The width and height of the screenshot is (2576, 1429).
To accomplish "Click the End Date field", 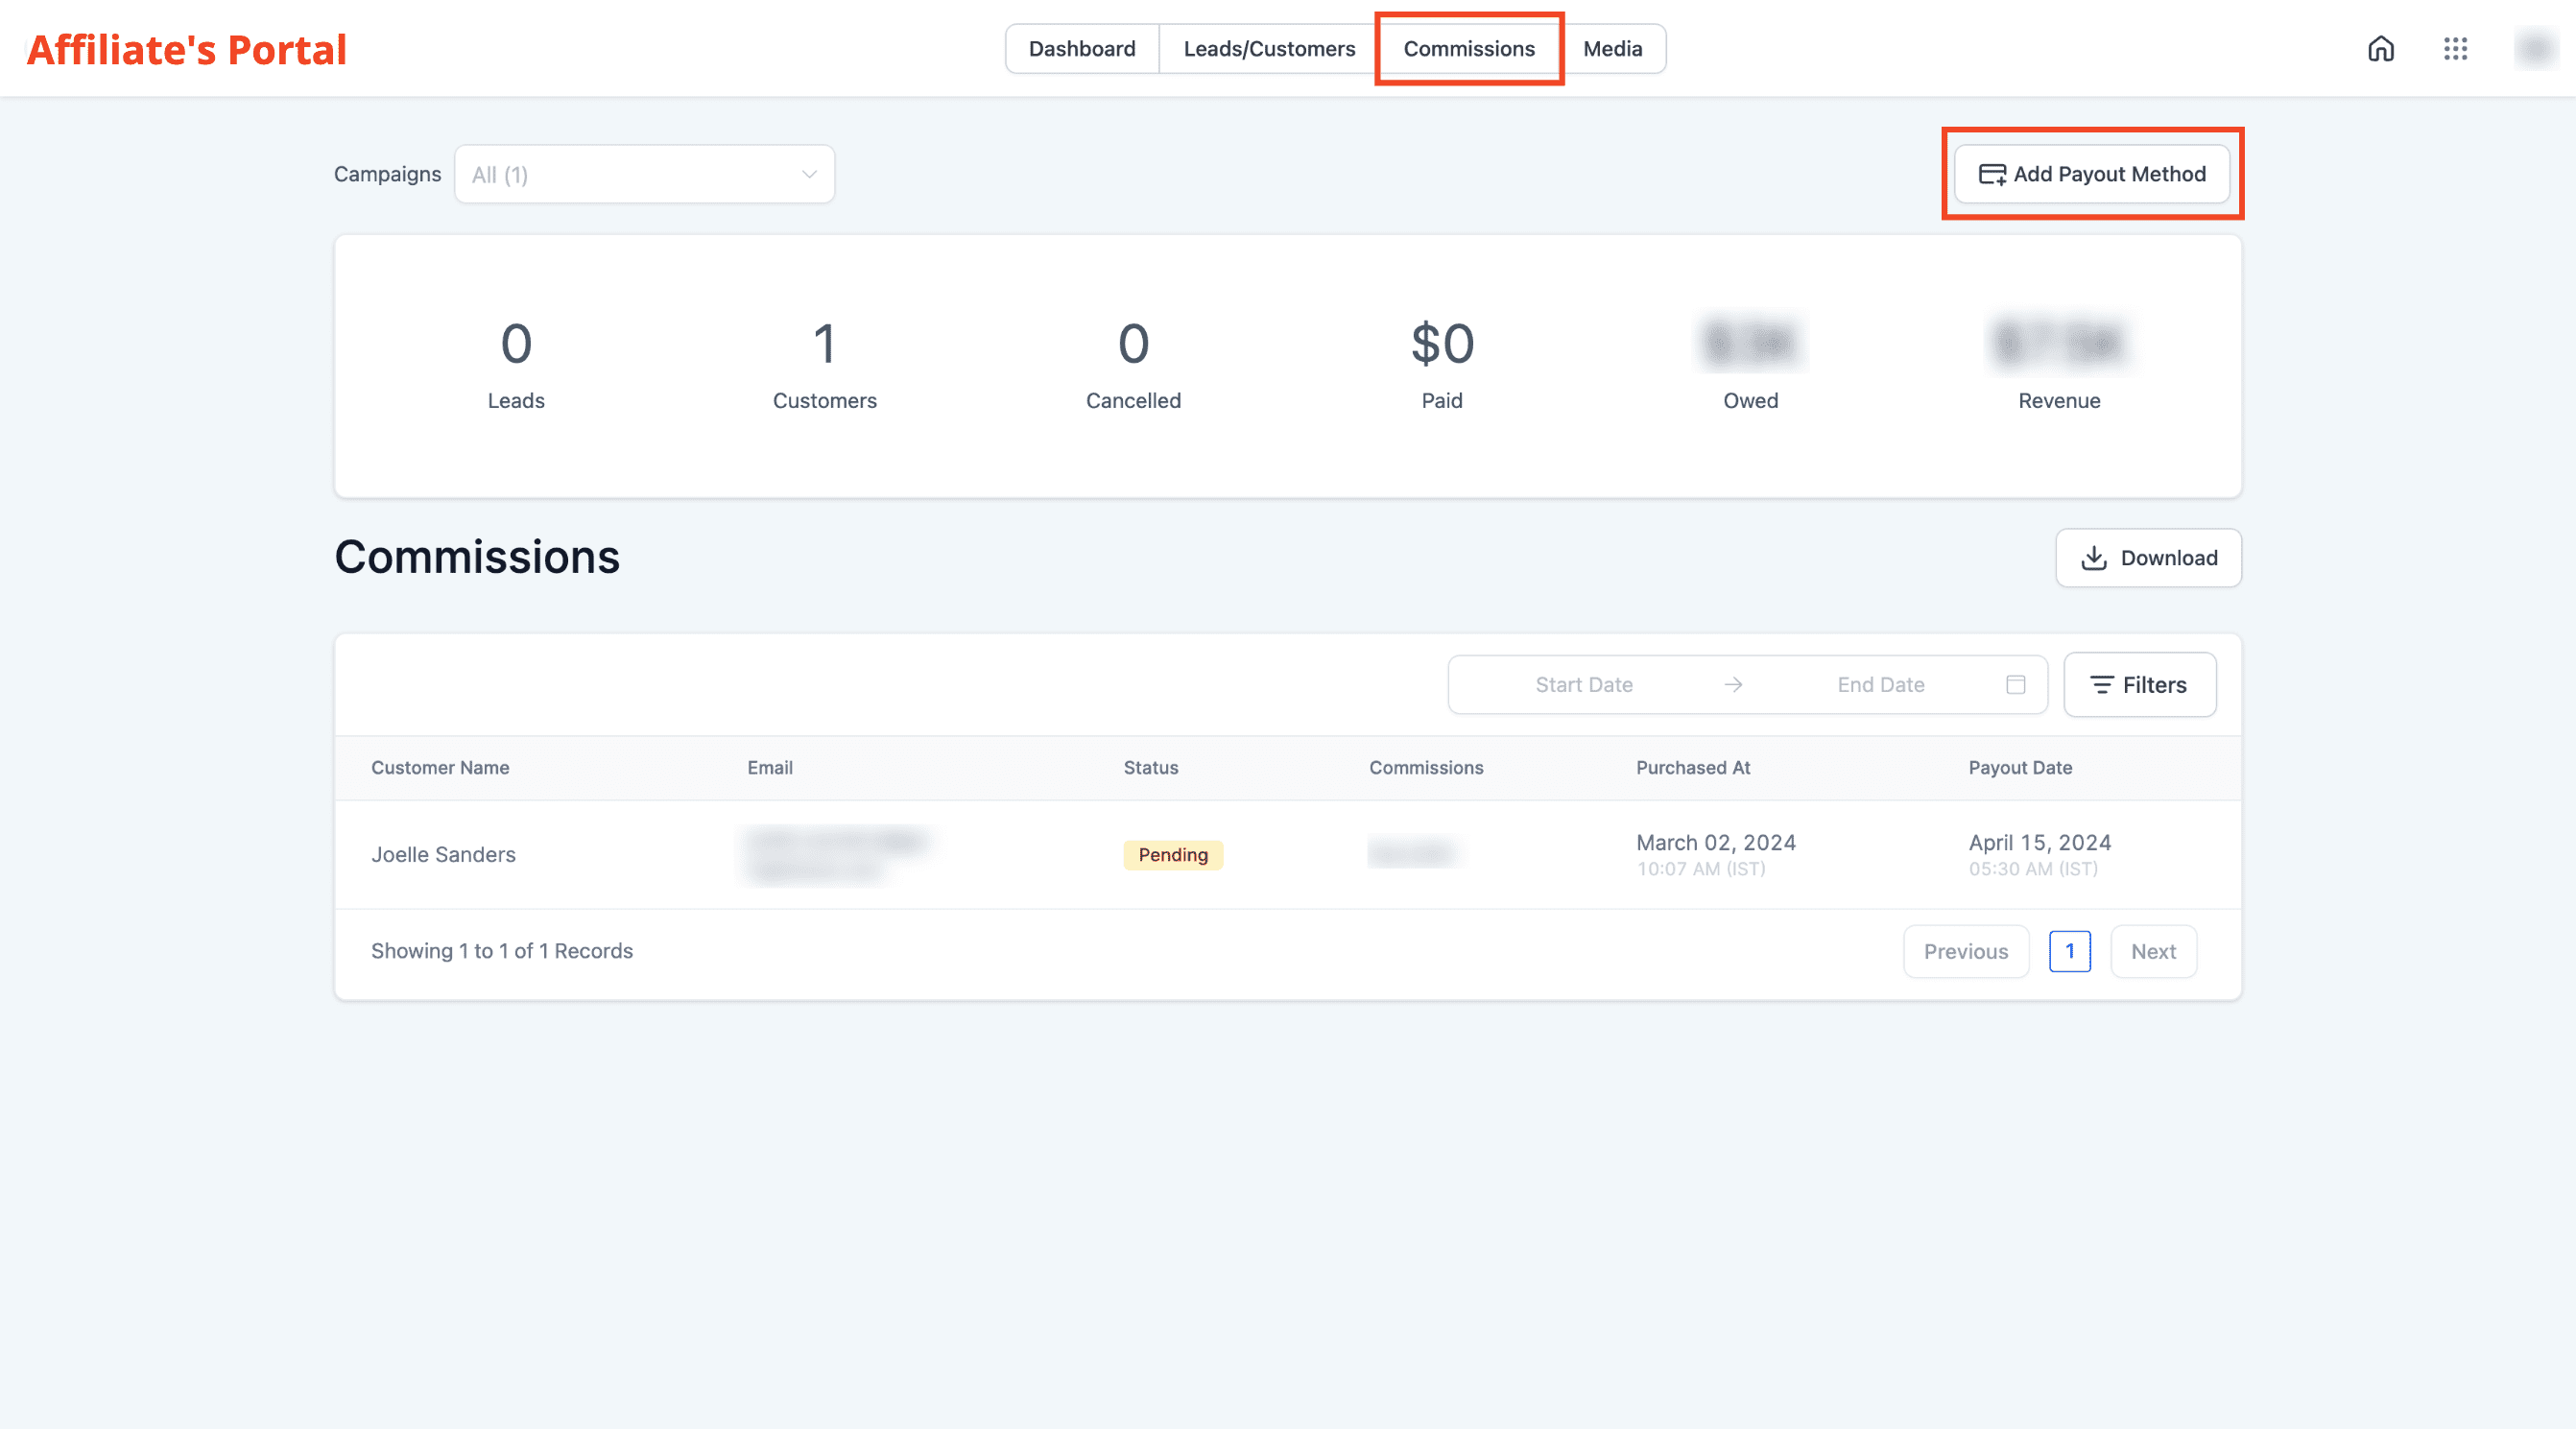I will click(x=1880, y=685).
